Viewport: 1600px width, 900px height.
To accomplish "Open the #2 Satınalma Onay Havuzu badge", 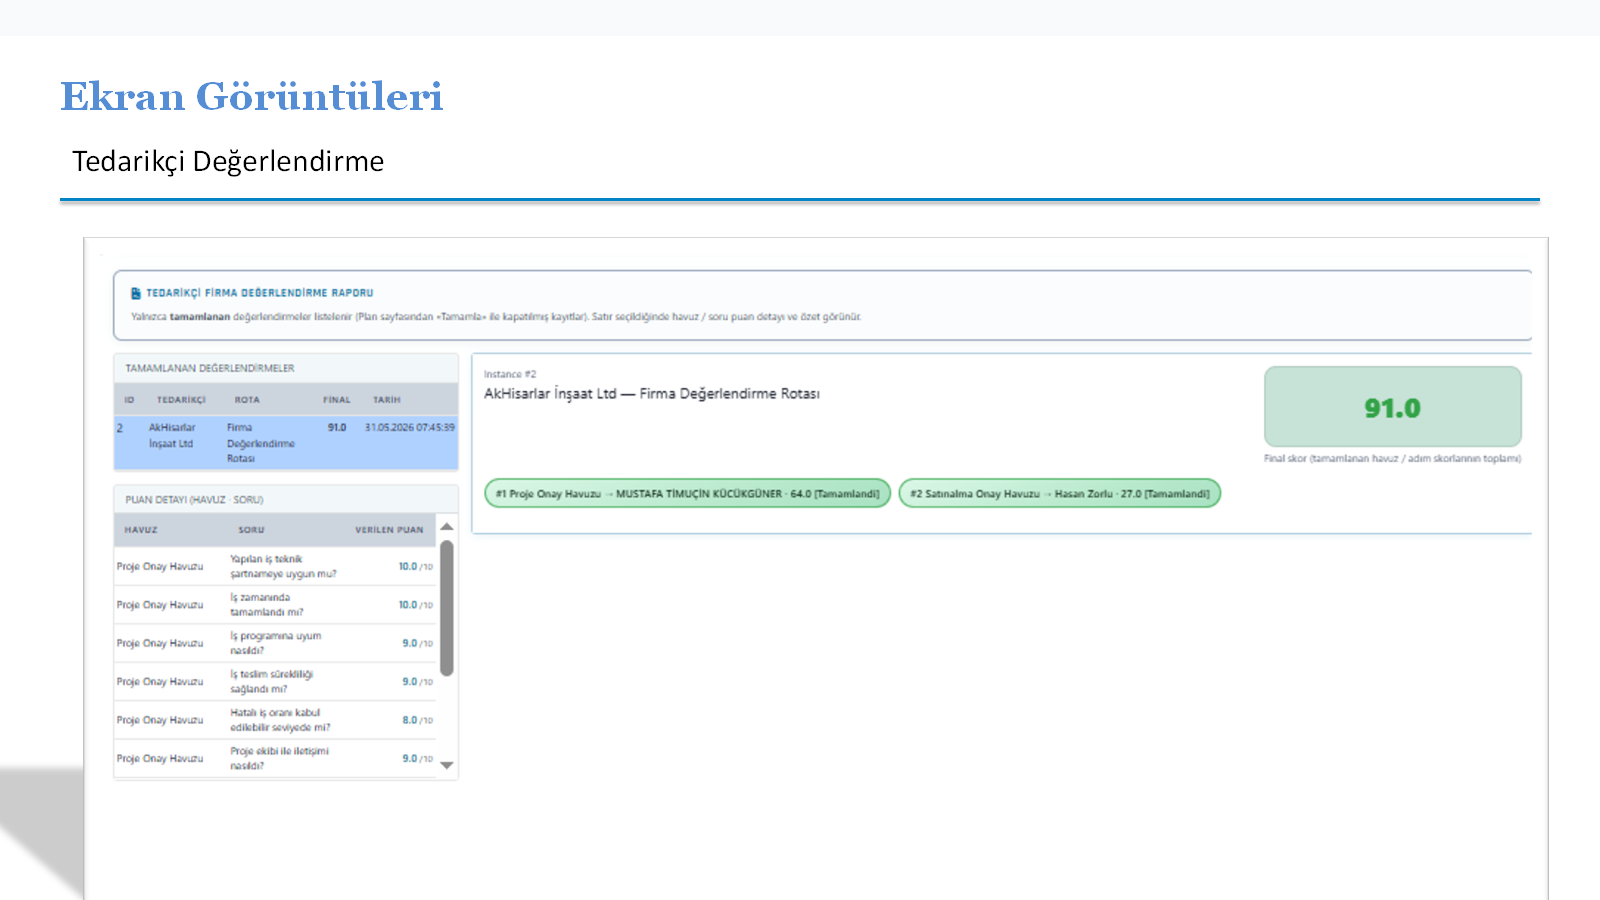I will point(1060,493).
